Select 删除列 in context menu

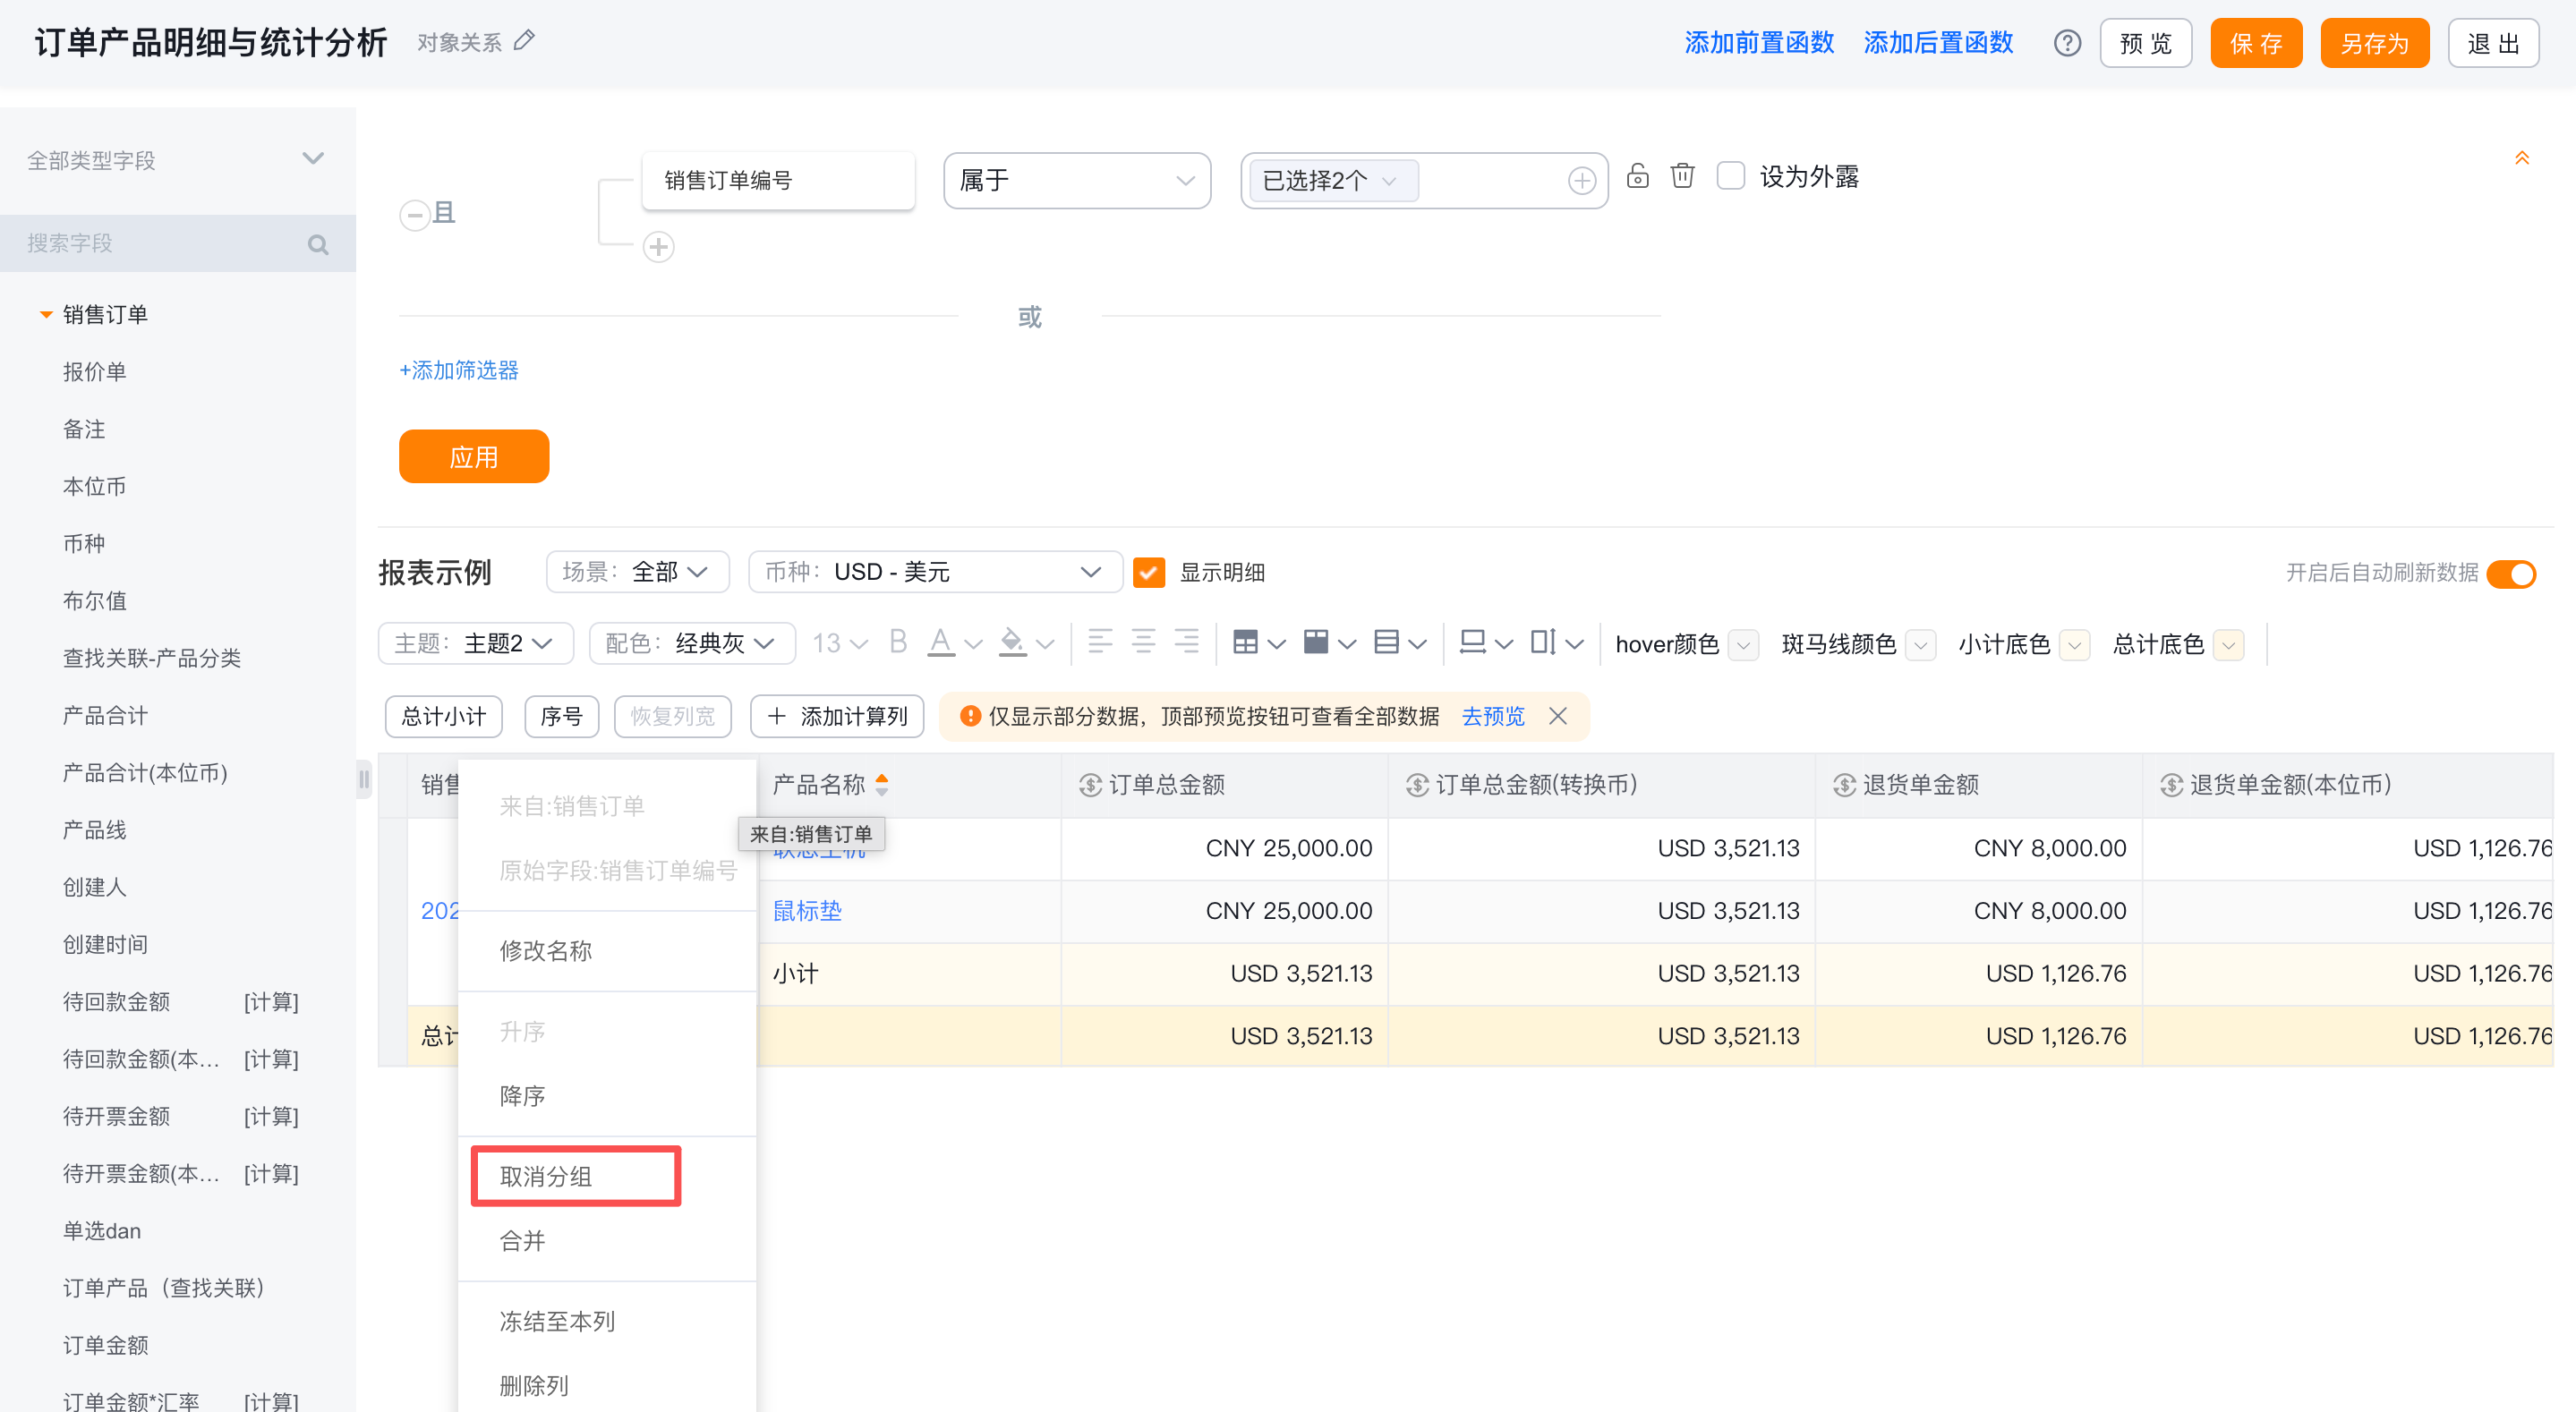tap(606, 1385)
